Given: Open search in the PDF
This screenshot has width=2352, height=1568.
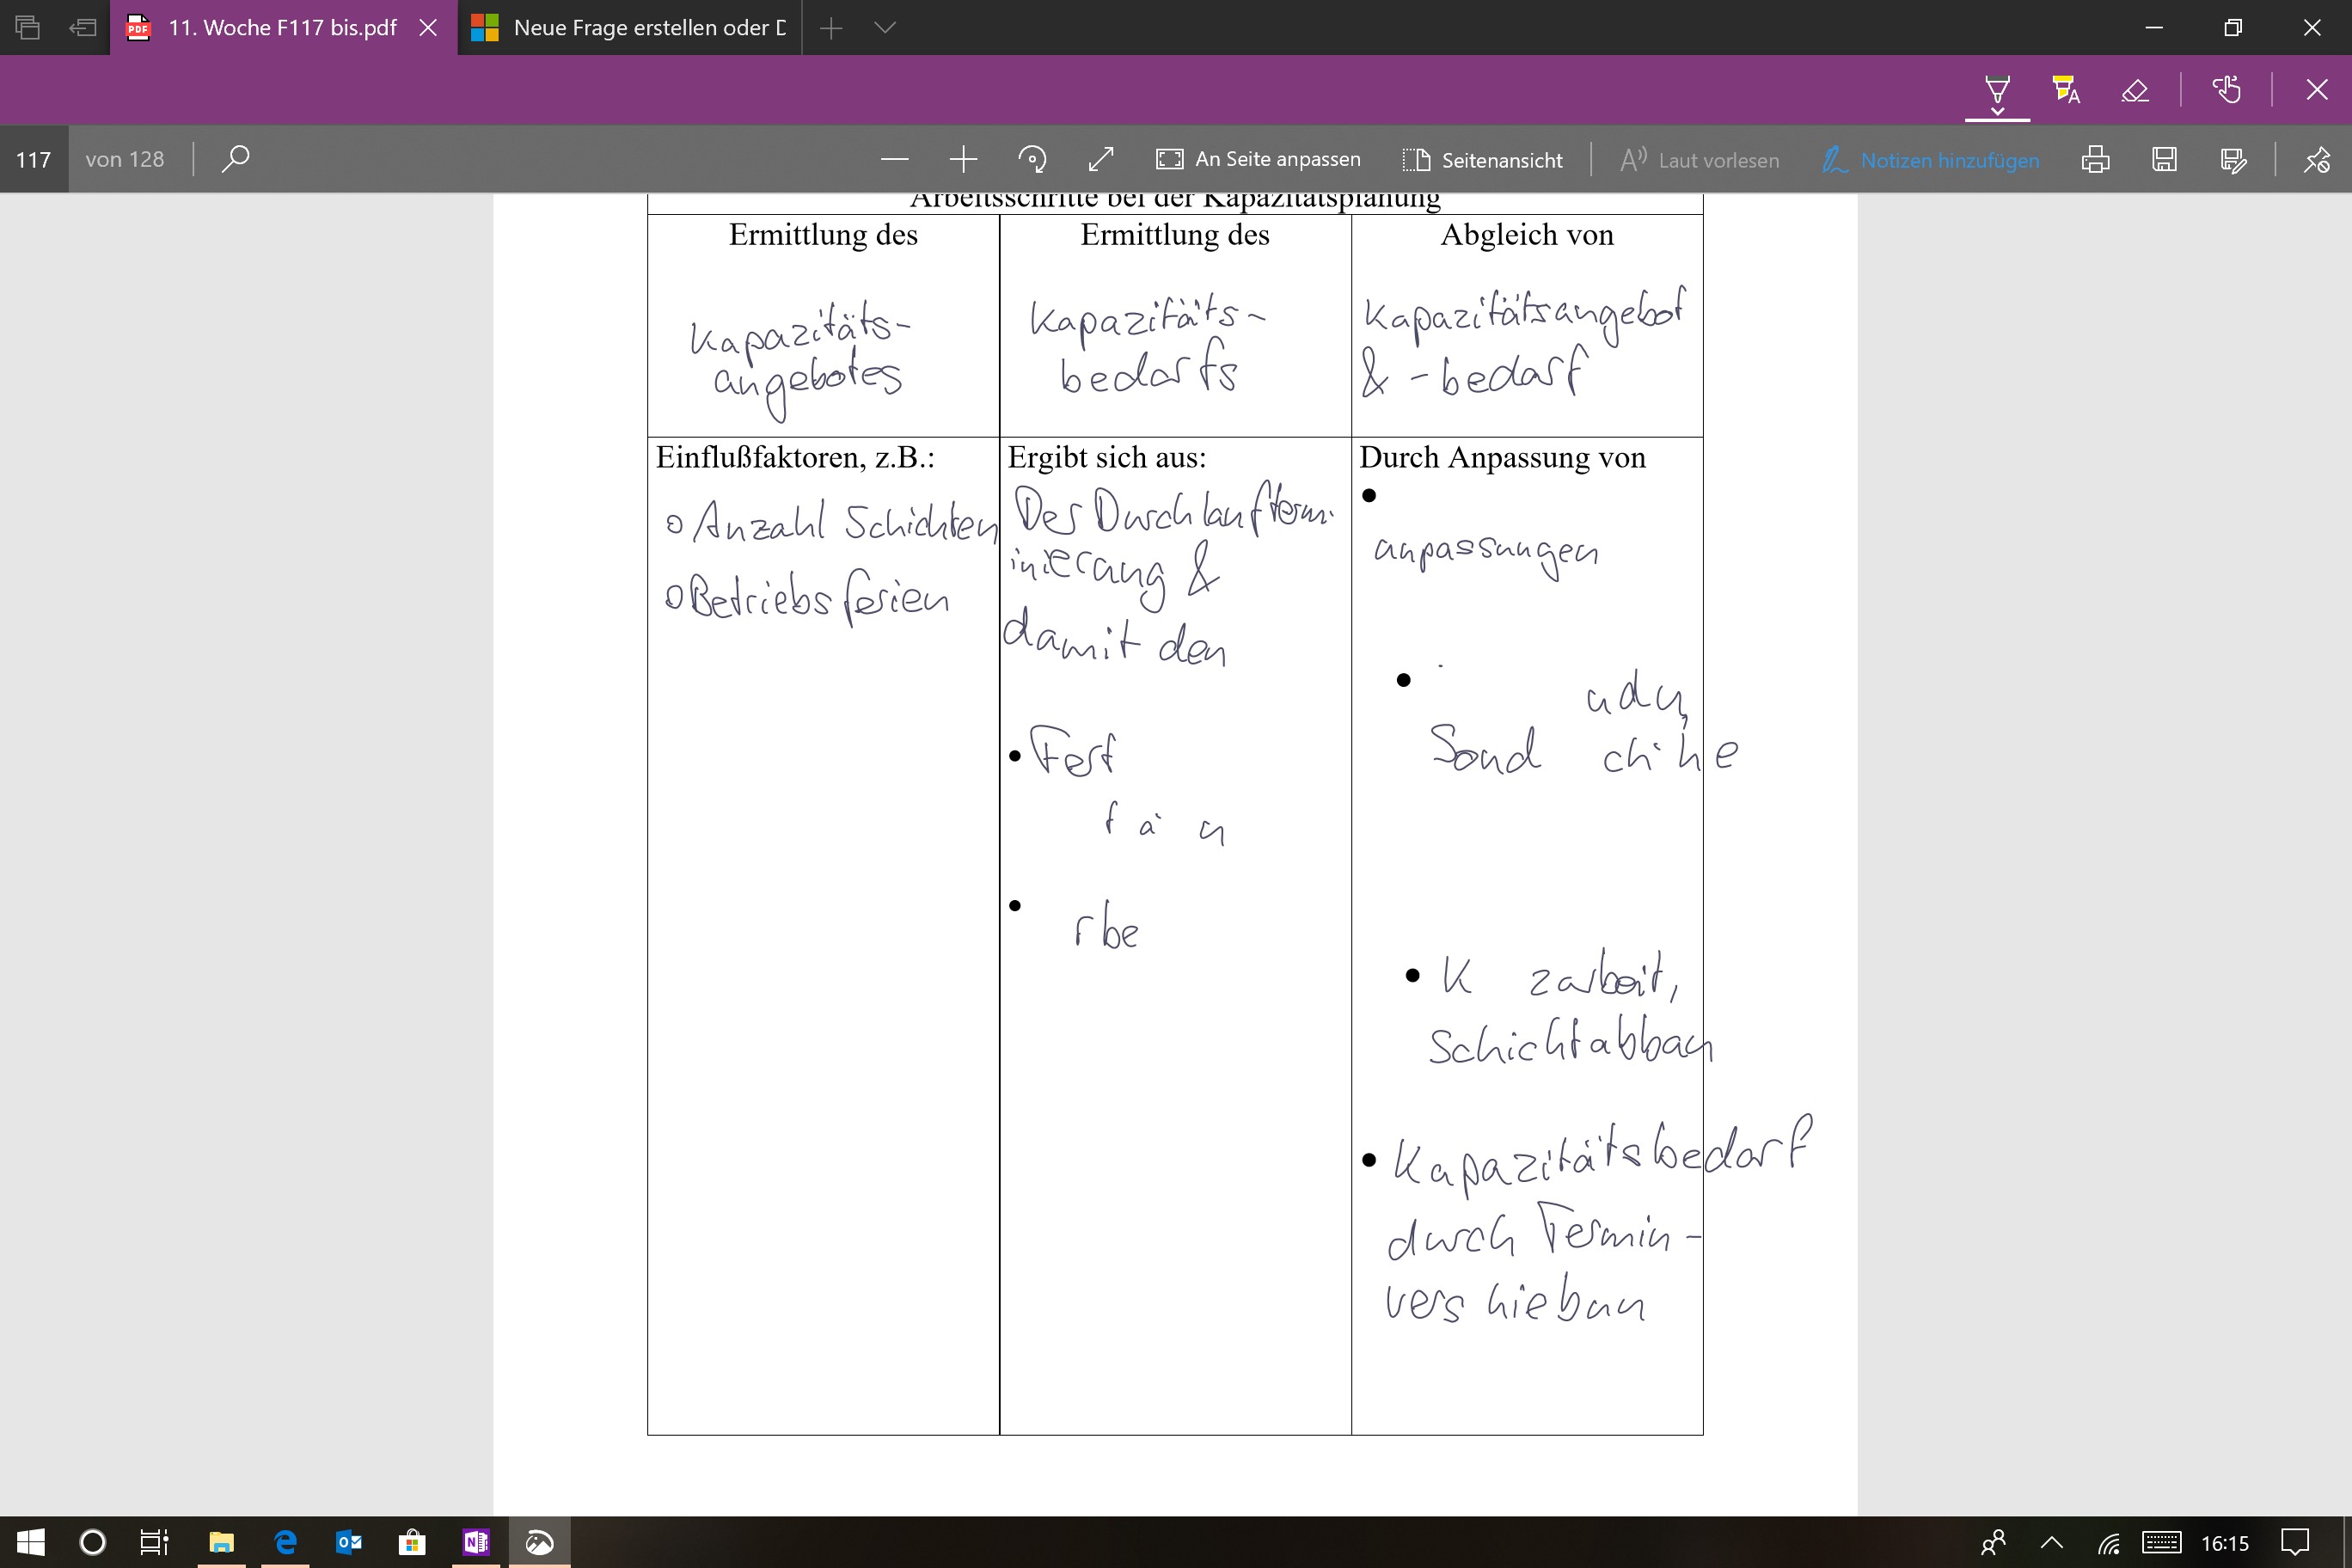Looking at the screenshot, I should click(x=235, y=159).
